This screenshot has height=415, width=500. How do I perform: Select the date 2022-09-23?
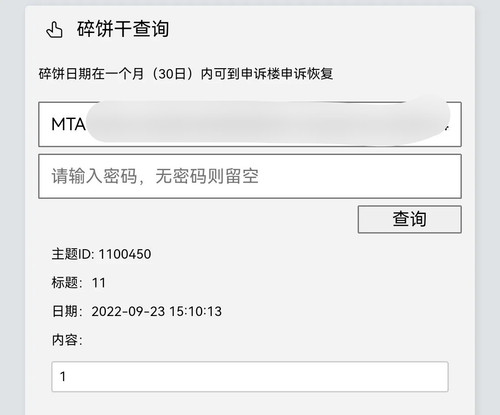128,311
